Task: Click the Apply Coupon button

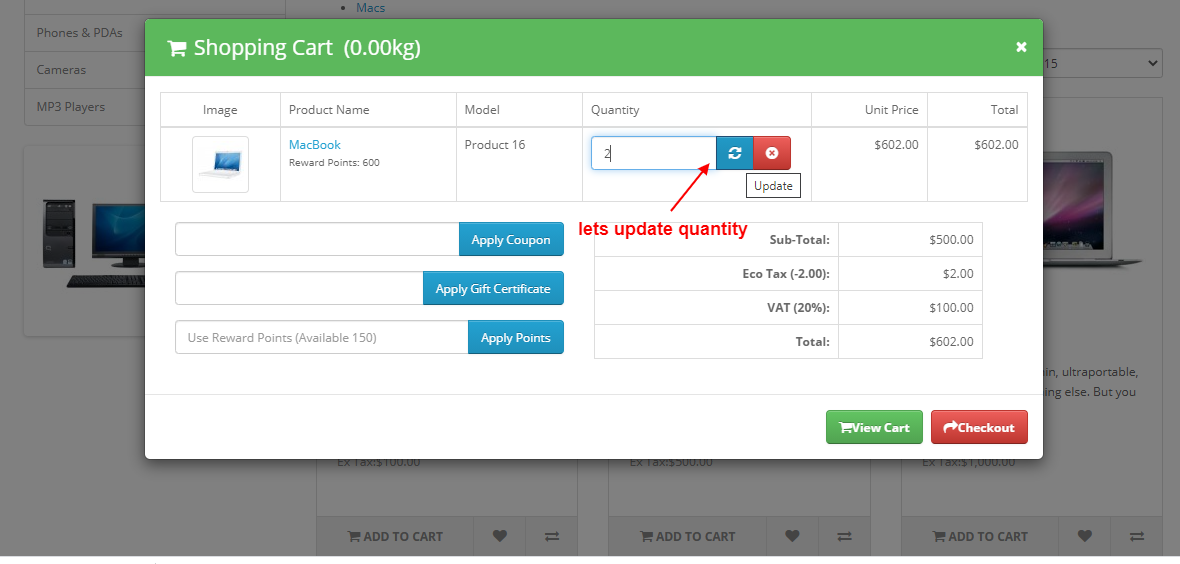Action: point(511,239)
